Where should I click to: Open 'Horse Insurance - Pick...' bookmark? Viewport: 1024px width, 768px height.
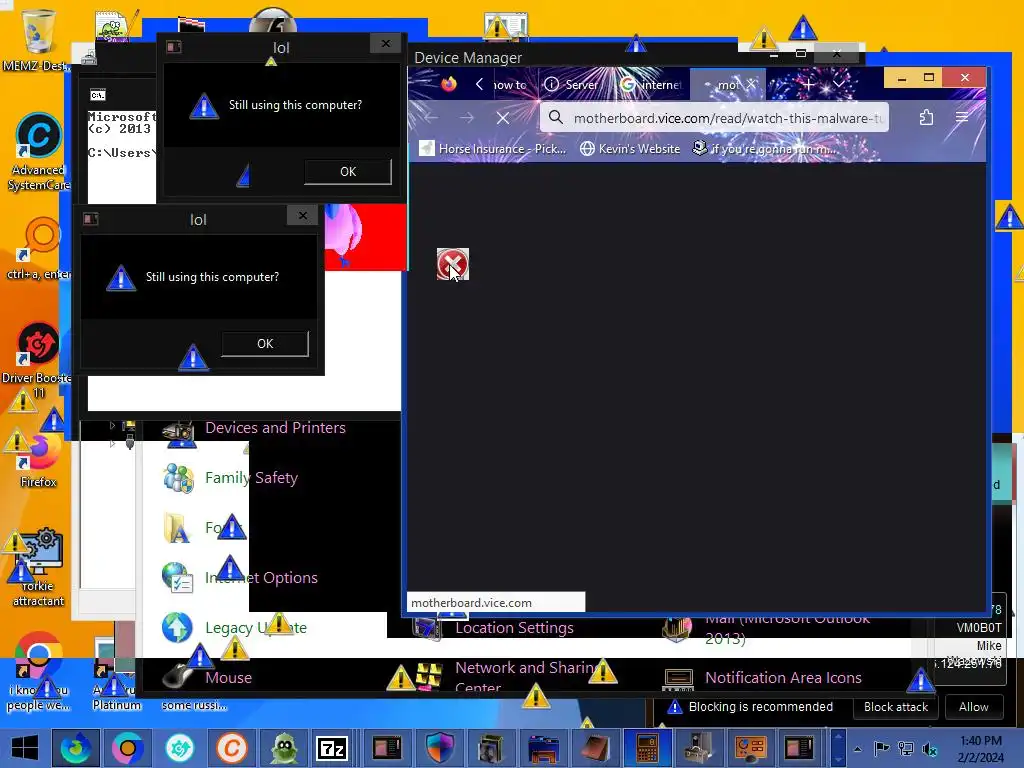(493, 149)
